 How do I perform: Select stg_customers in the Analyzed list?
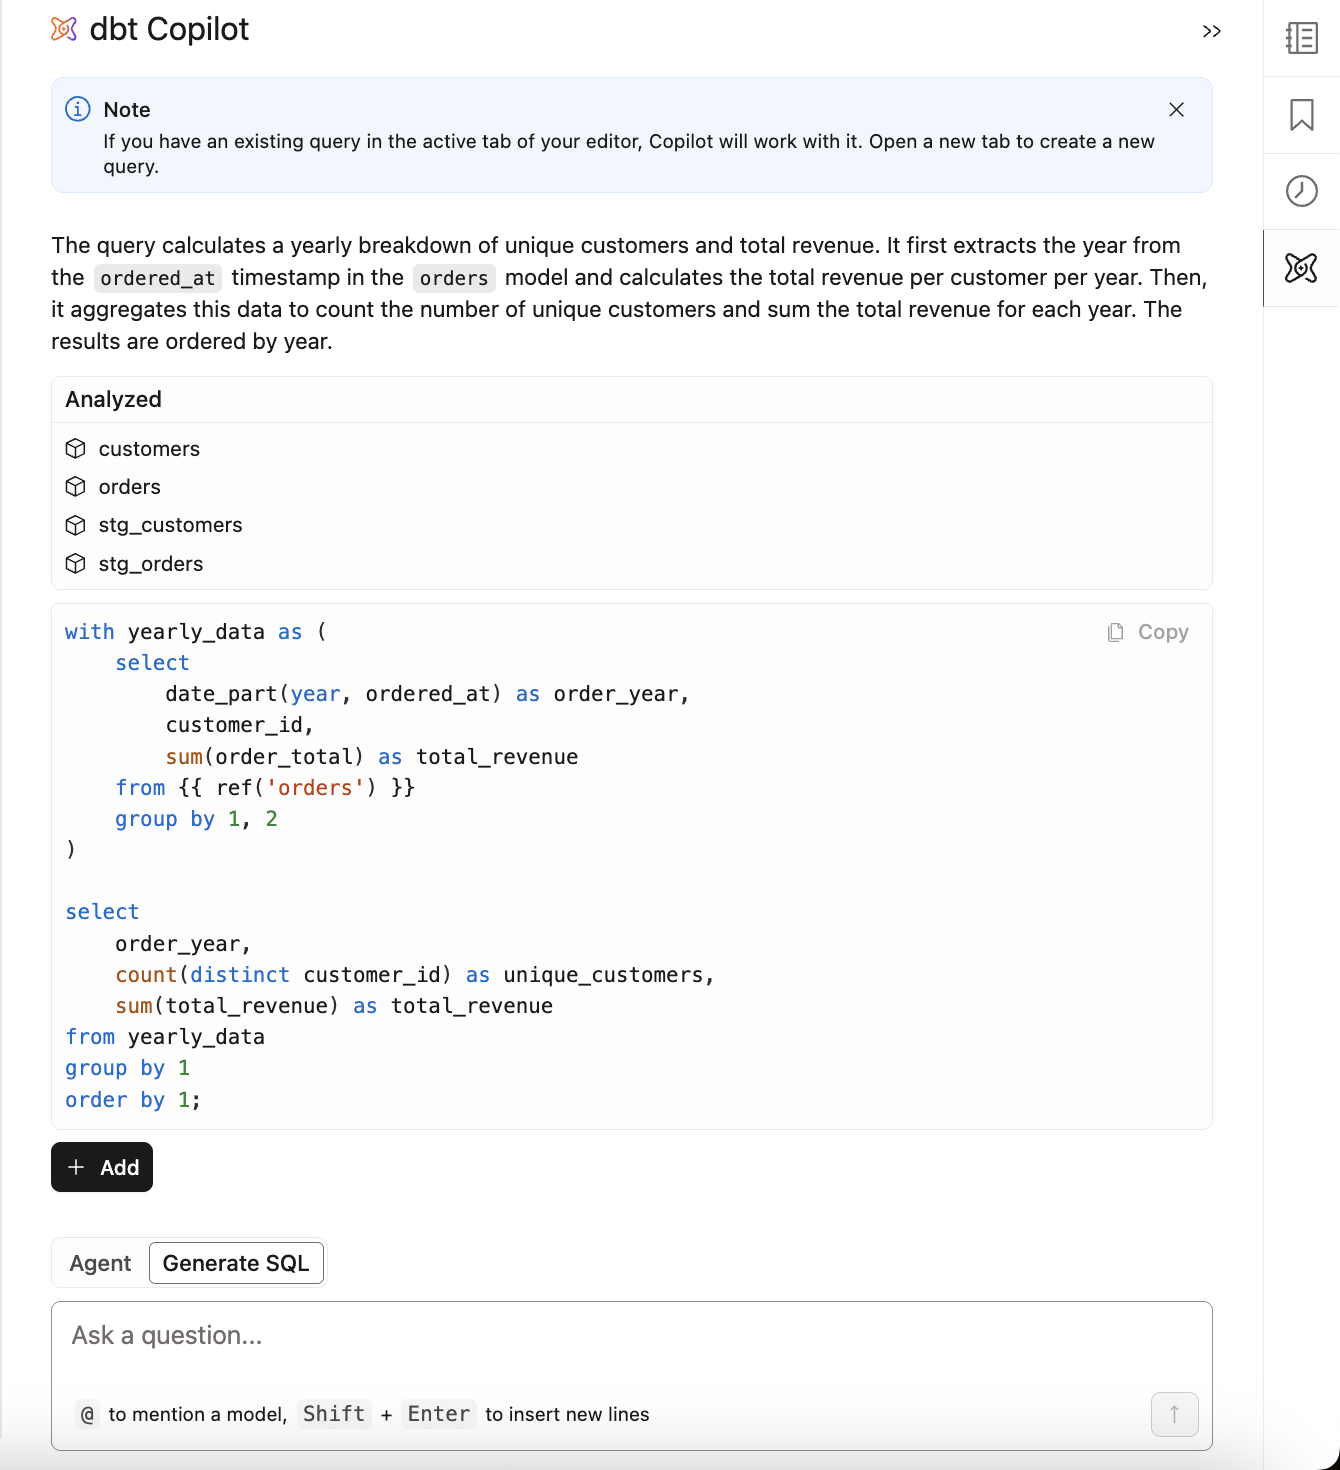pyautogui.click(x=170, y=525)
